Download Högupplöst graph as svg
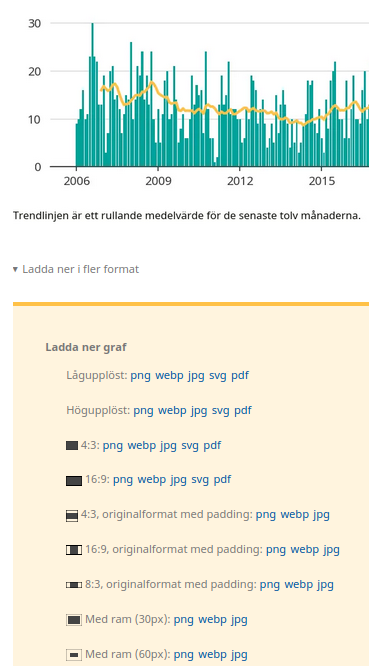The height and width of the screenshot is (666, 369). pos(220,411)
